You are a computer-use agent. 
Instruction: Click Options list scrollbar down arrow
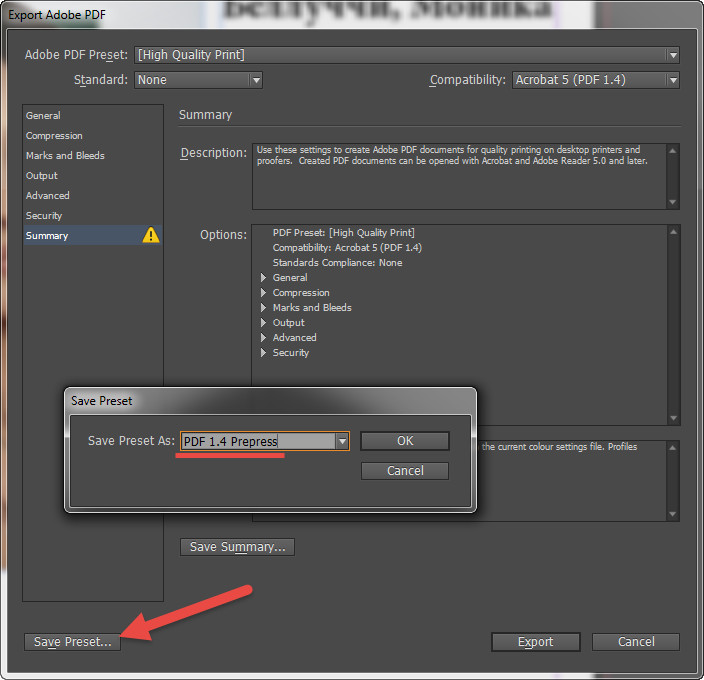pyautogui.click(x=673, y=418)
